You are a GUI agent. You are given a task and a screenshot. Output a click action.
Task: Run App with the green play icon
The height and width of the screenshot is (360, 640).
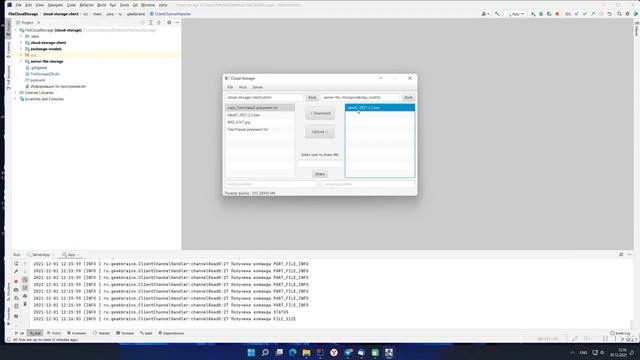tap(533, 14)
